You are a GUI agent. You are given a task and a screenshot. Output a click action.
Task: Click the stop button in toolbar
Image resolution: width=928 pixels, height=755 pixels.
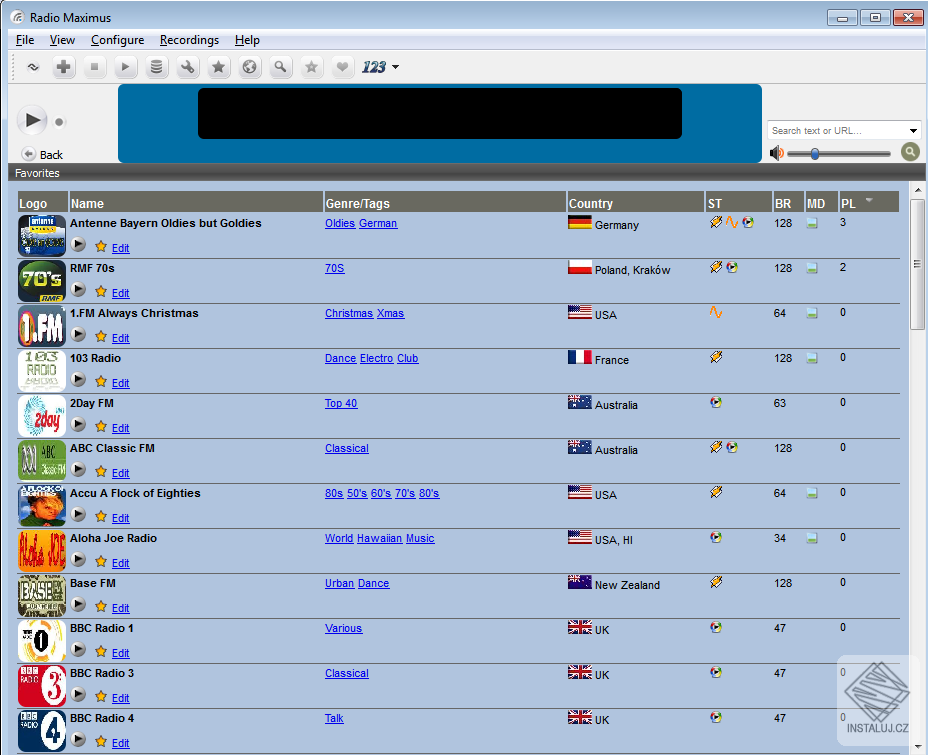(94, 67)
